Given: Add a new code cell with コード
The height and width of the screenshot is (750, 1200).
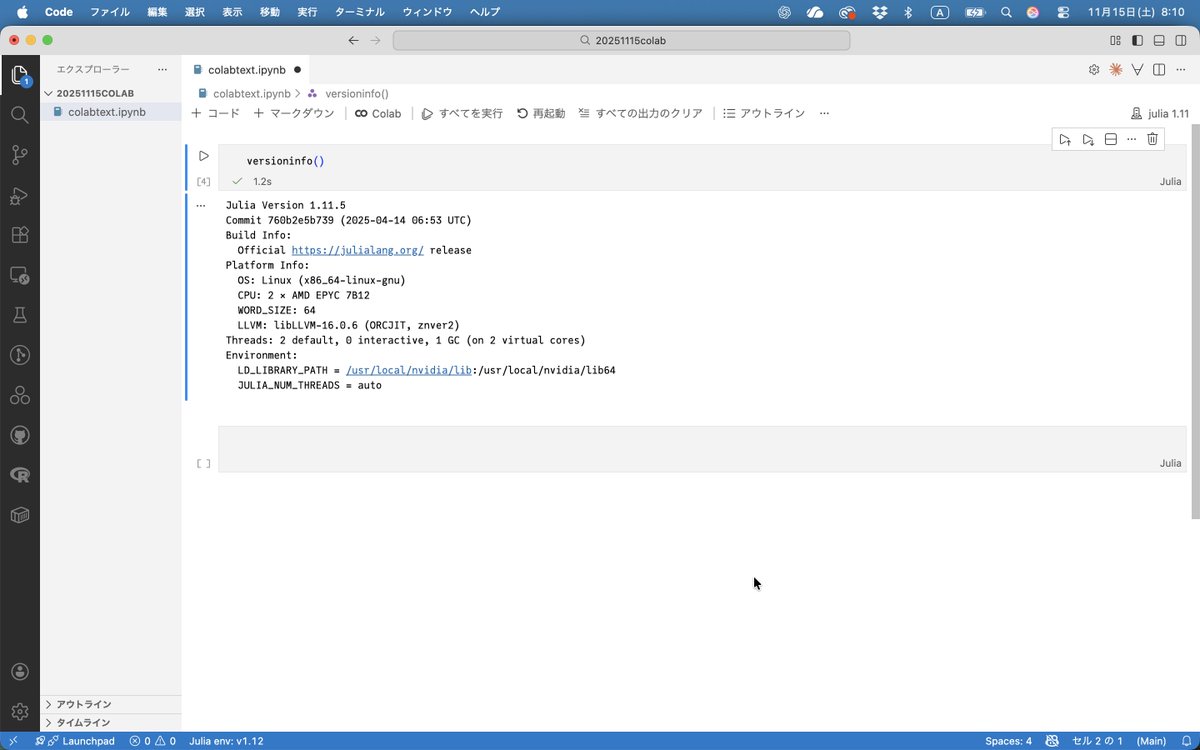Looking at the screenshot, I should coord(215,113).
